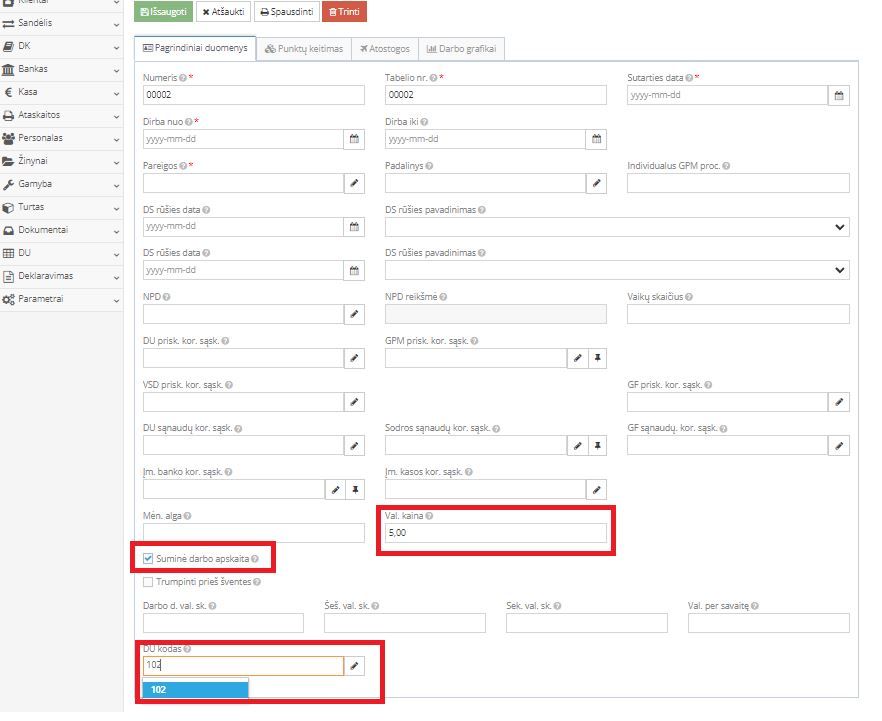The width and height of the screenshot is (882, 721).
Task: Uncheck the Suminė darbo apskaita checkbox
Action: point(149,559)
